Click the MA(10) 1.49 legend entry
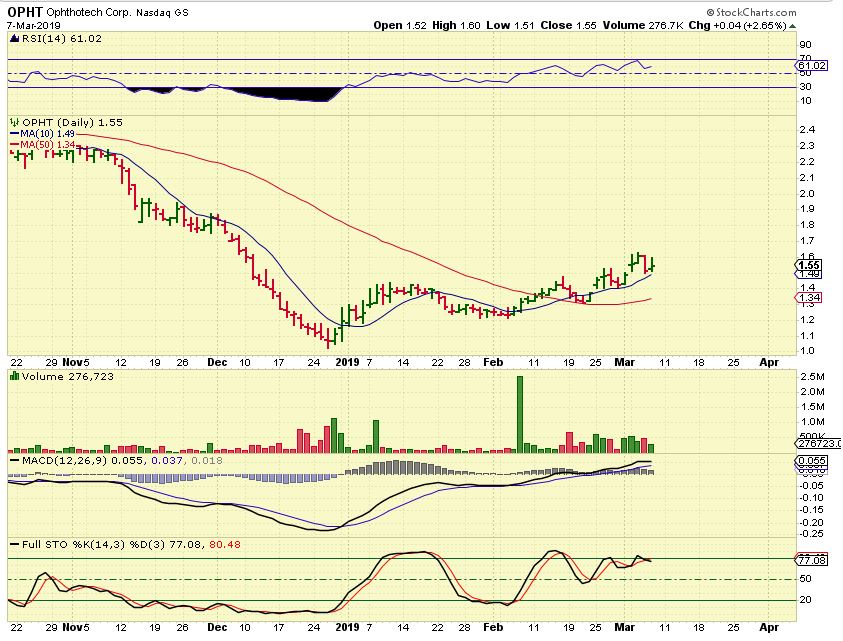 pos(42,133)
